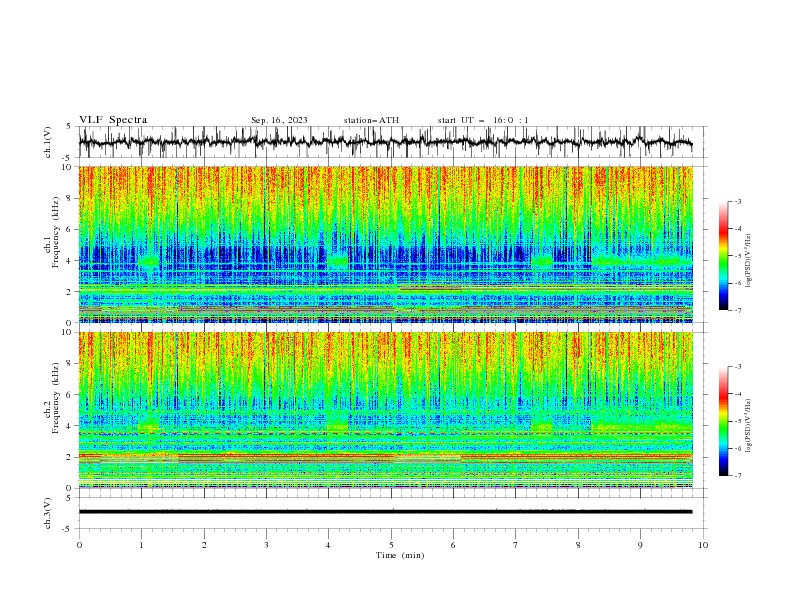Image resolution: width=792 pixels, height=612 pixels.
Task: Click the "10" tick of ch.2 frequency axis
Action: [67, 332]
